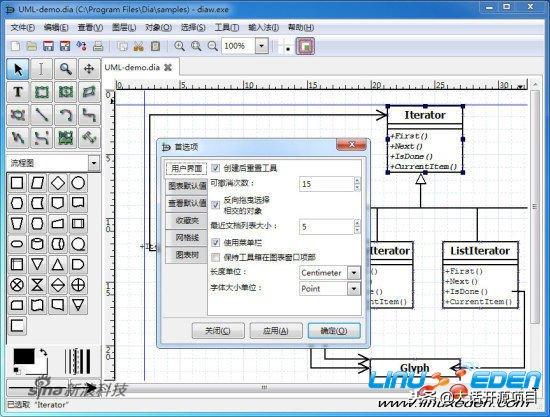
Task: Select the text edit cursor tool
Action: [x=41, y=69]
